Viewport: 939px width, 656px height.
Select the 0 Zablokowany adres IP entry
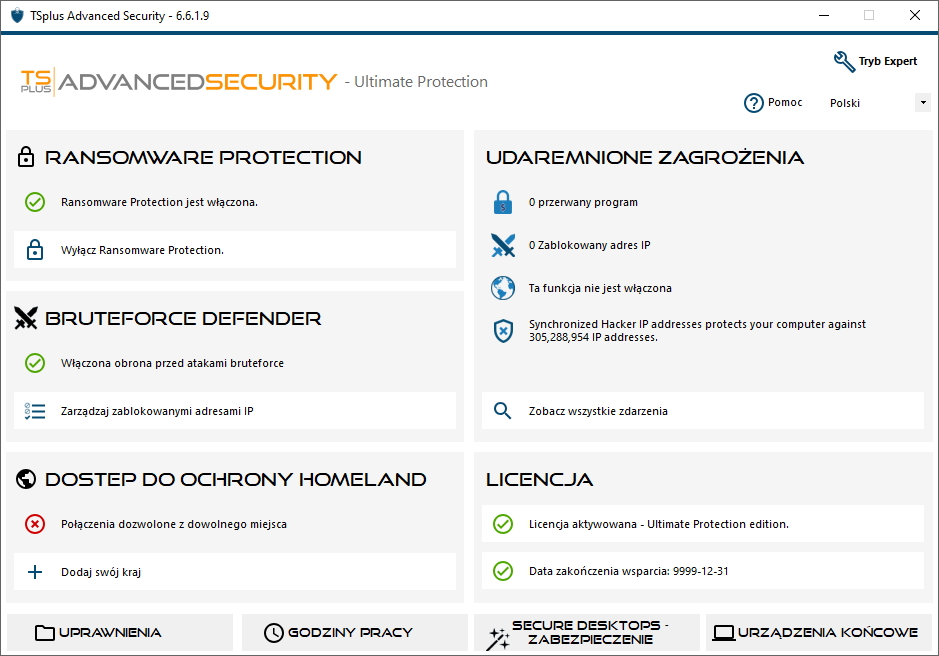coord(589,245)
